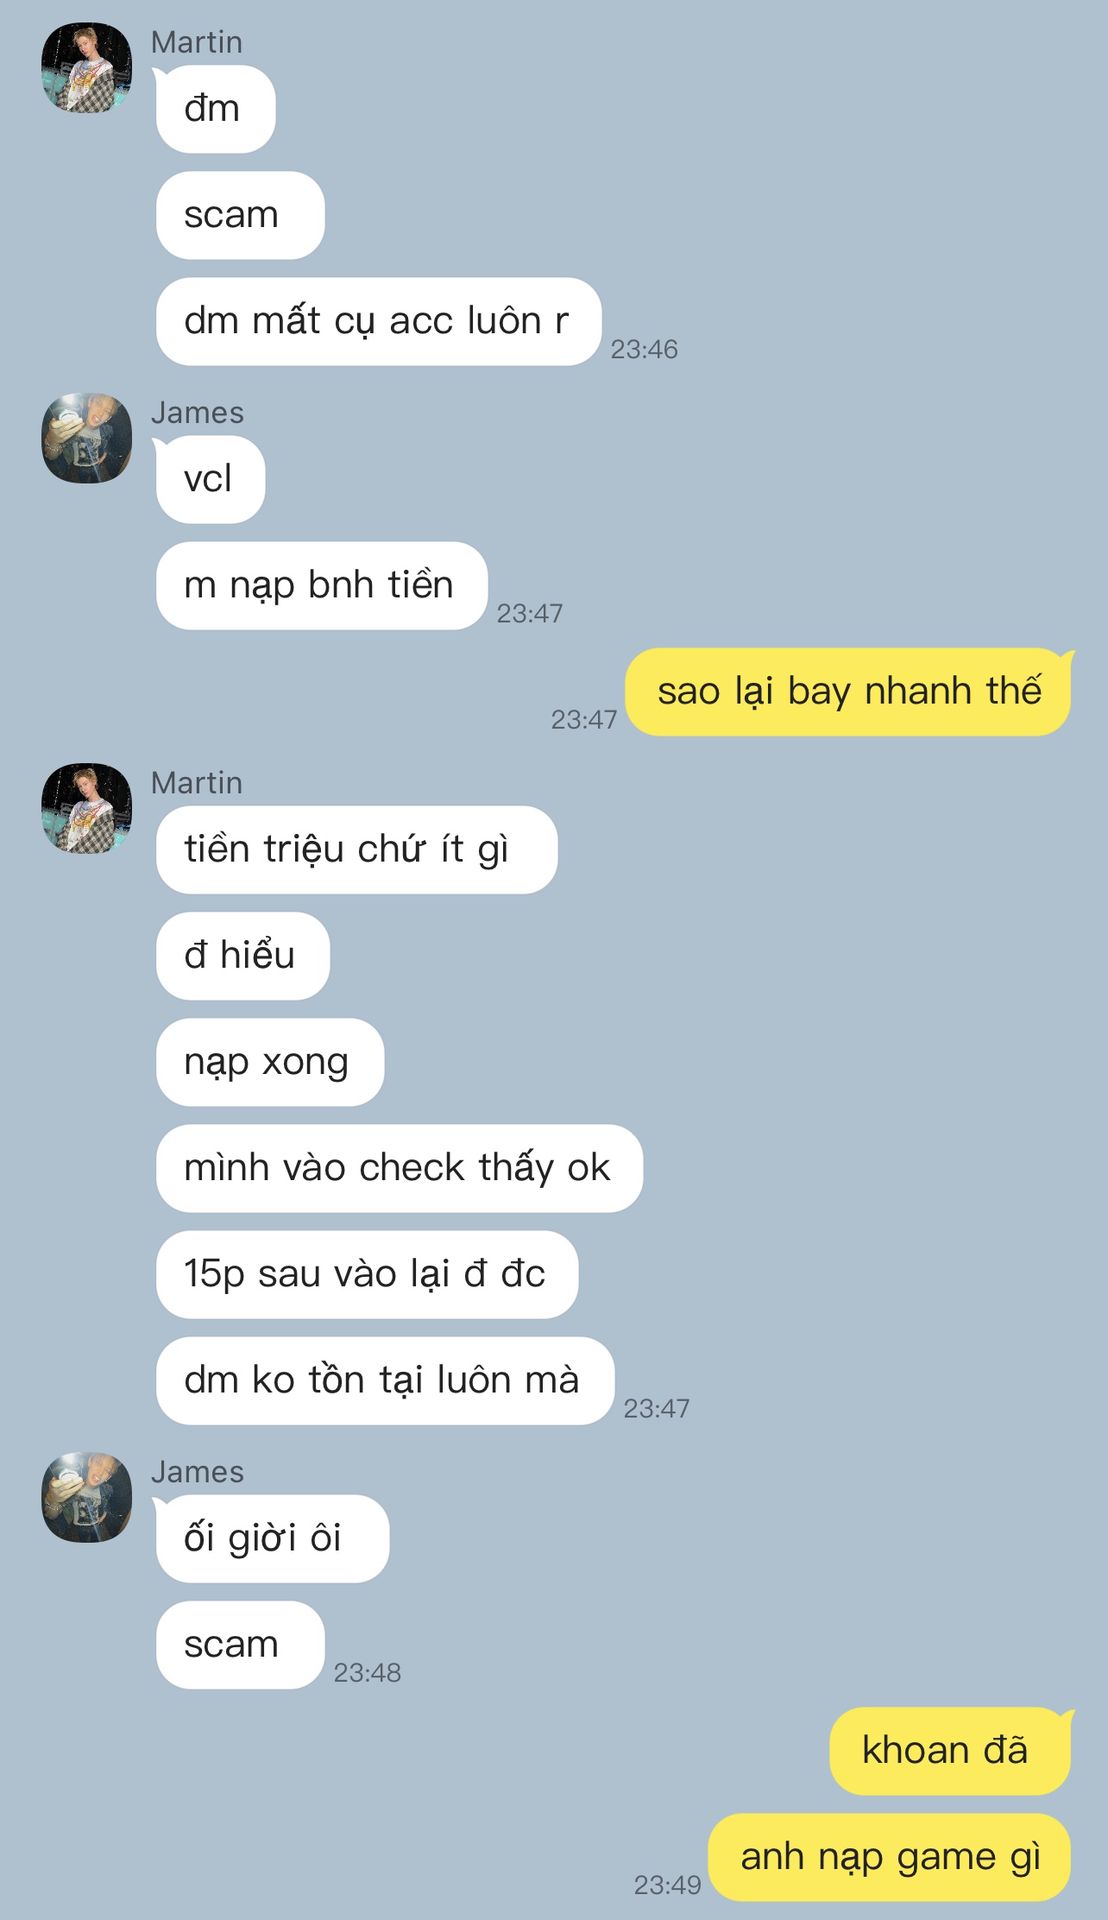This screenshot has height=1920, width=1108.
Task: Tap 'mình vào check thấy ok' message
Action: click(x=399, y=1167)
